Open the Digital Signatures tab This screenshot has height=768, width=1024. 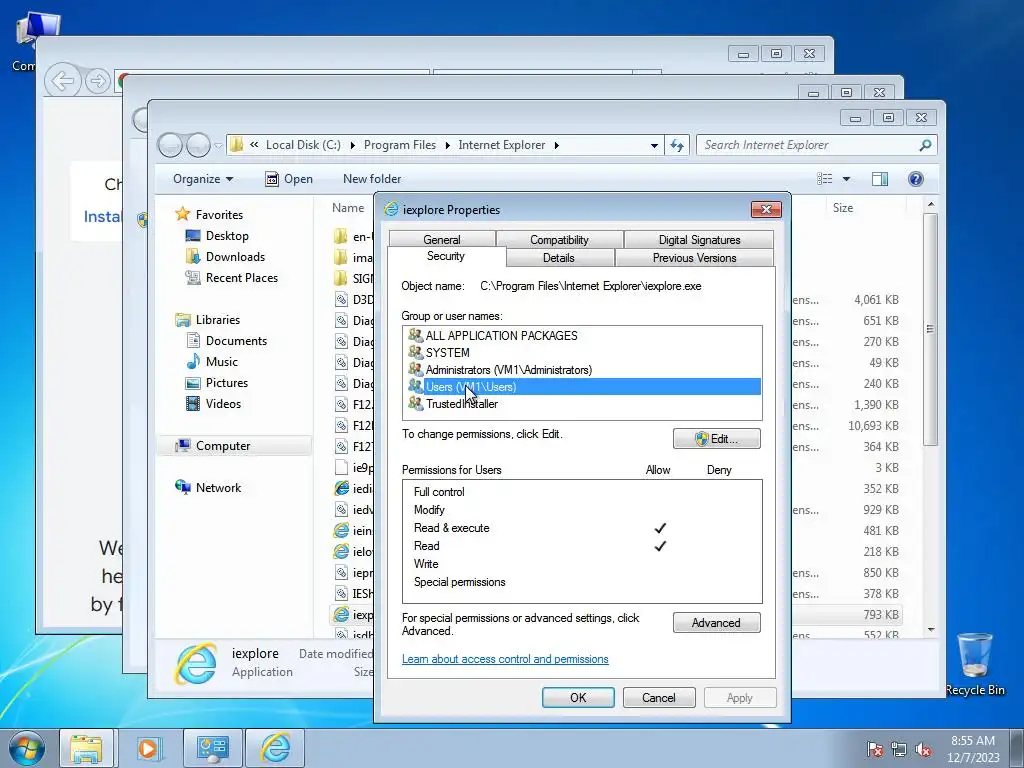coord(699,240)
